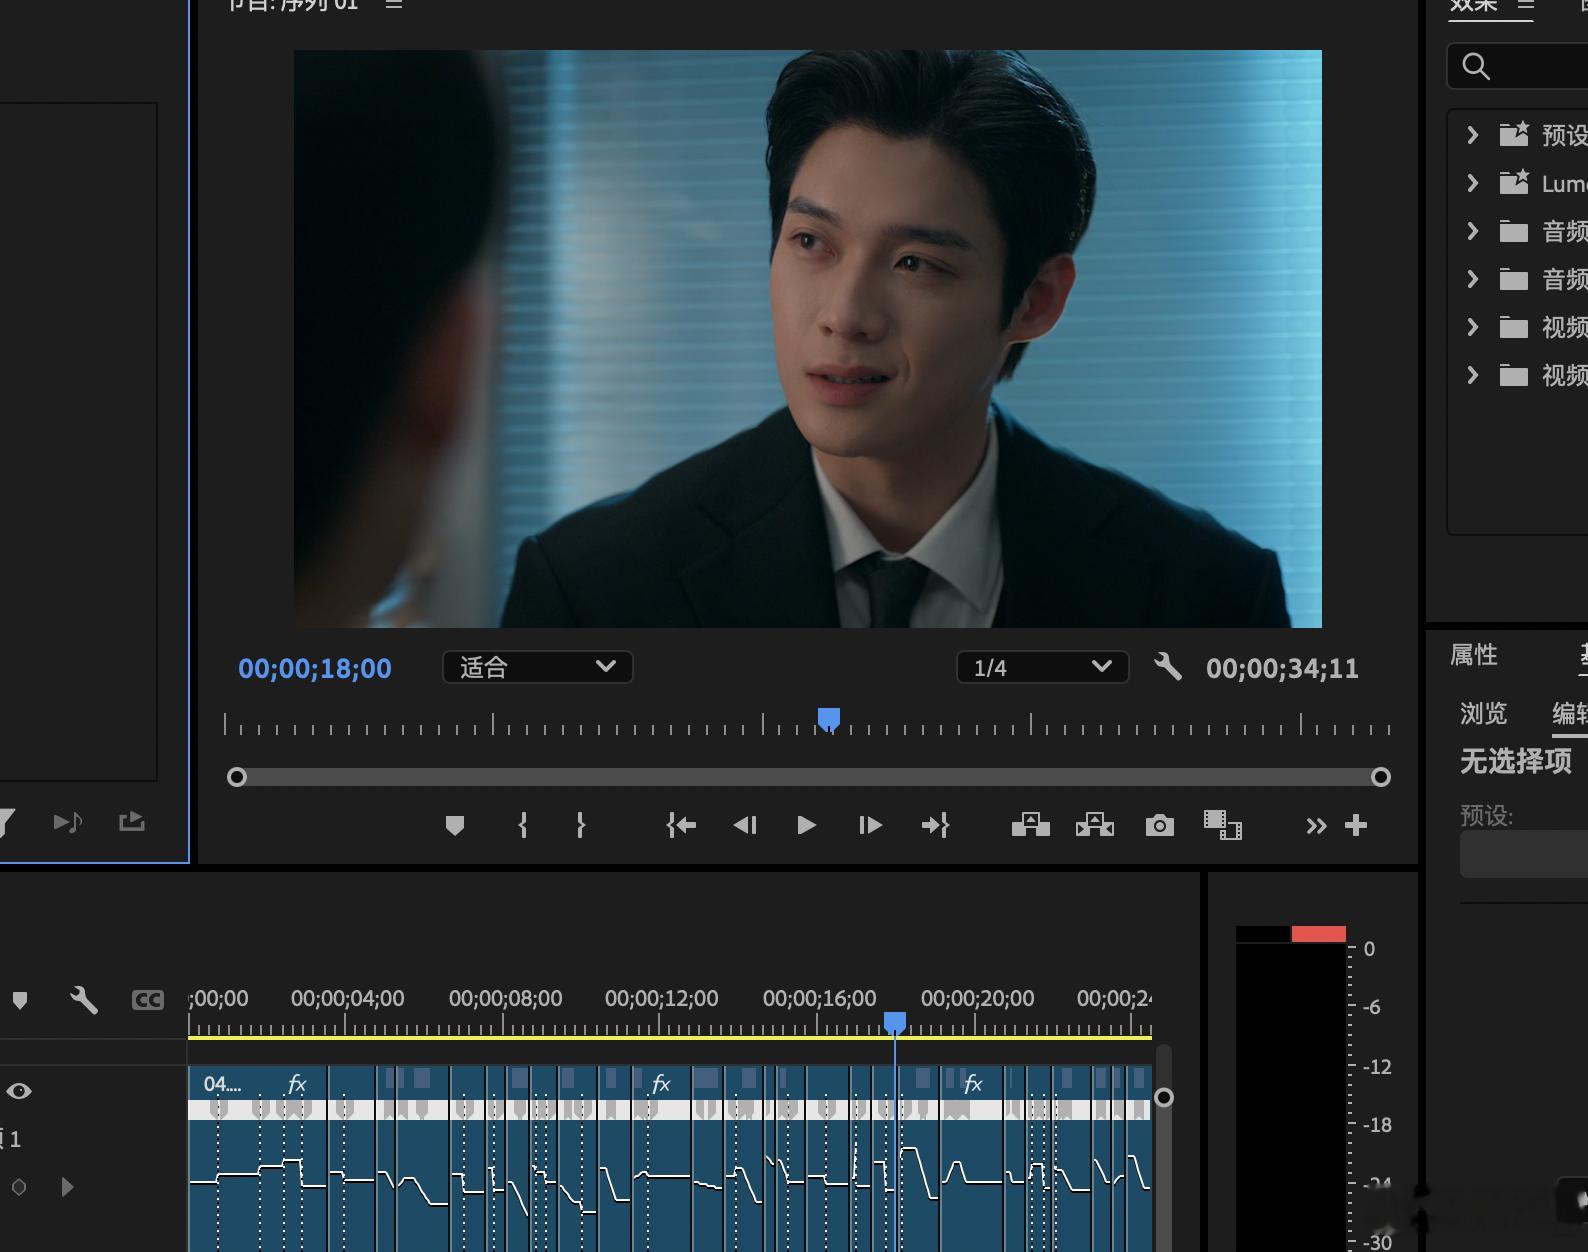1588x1252 pixels.
Task: Click timeline ruler at 00;00;08;00
Action: (x=505, y=998)
